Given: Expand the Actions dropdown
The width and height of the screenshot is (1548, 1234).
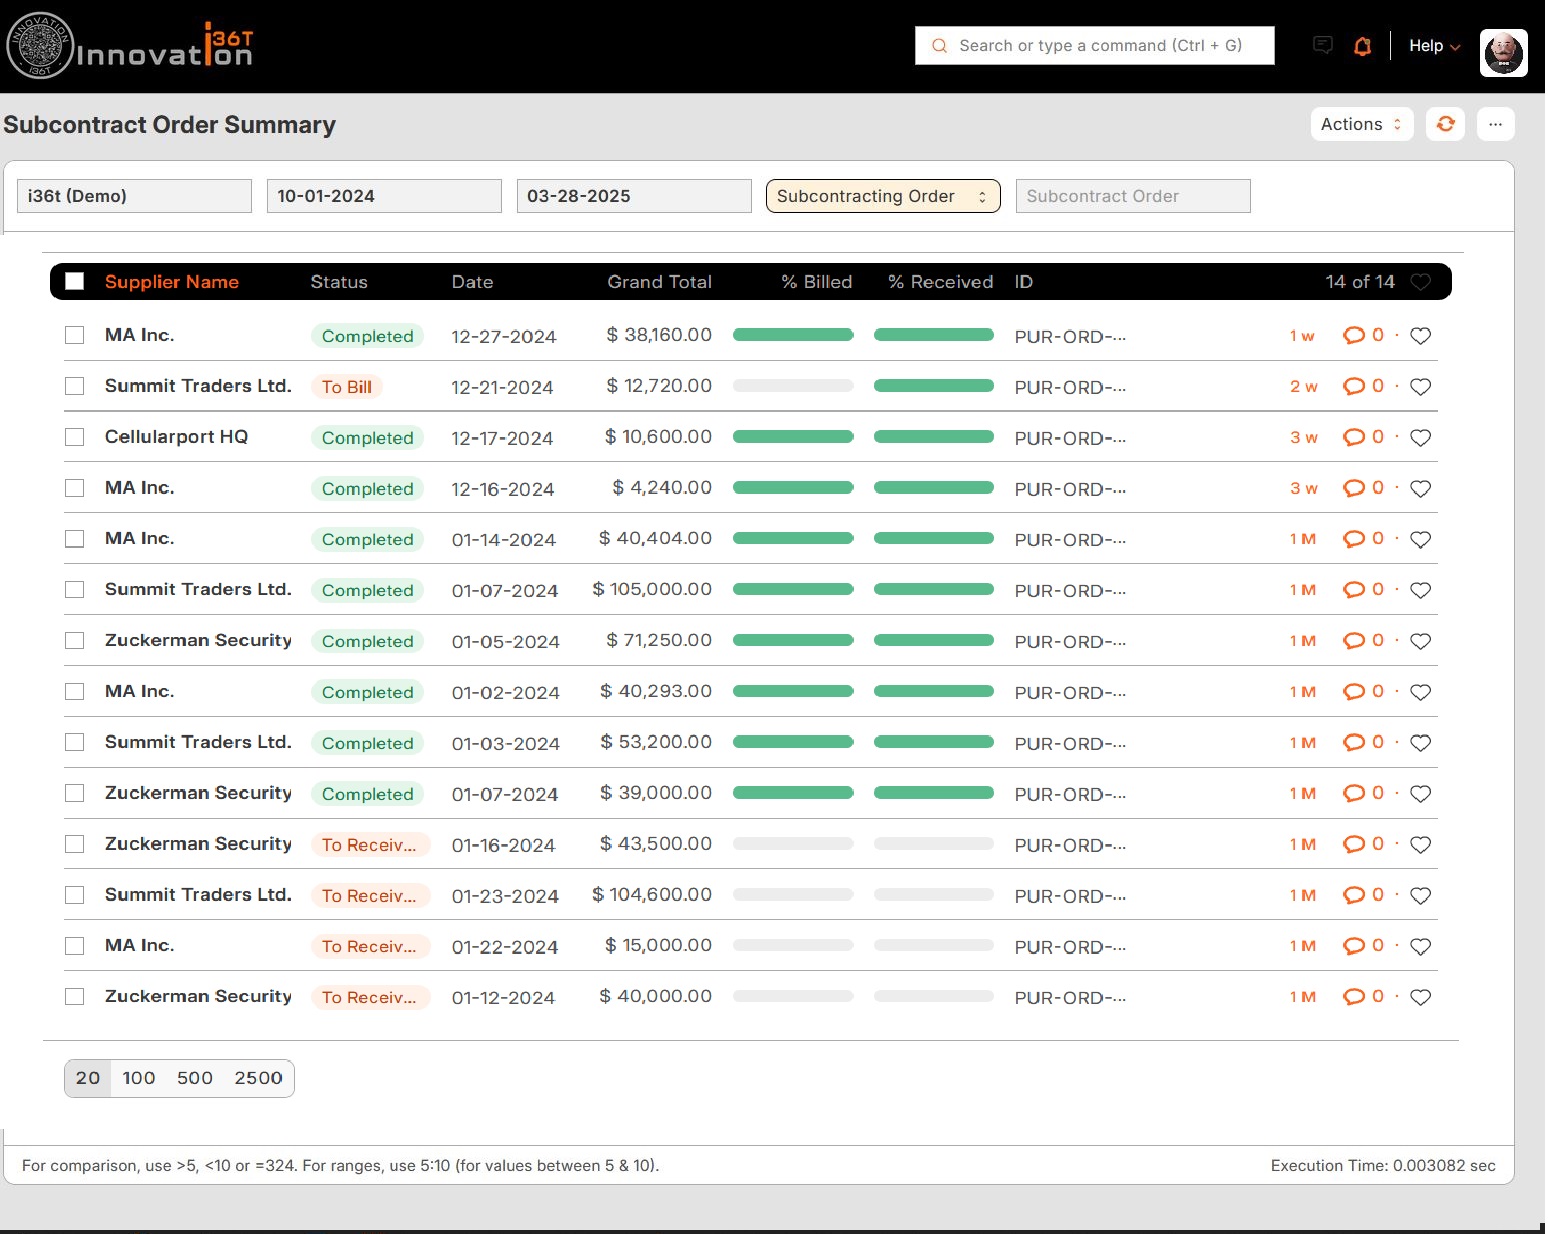Looking at the screenshot, I should [x=1360, y=124].
